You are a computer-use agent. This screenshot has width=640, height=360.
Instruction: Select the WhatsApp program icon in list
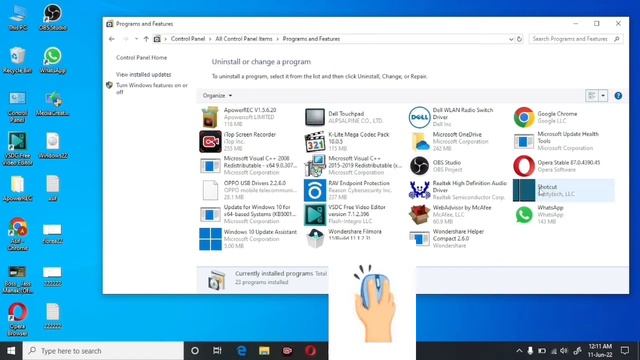pyautogui.click(x=524, y=215)
